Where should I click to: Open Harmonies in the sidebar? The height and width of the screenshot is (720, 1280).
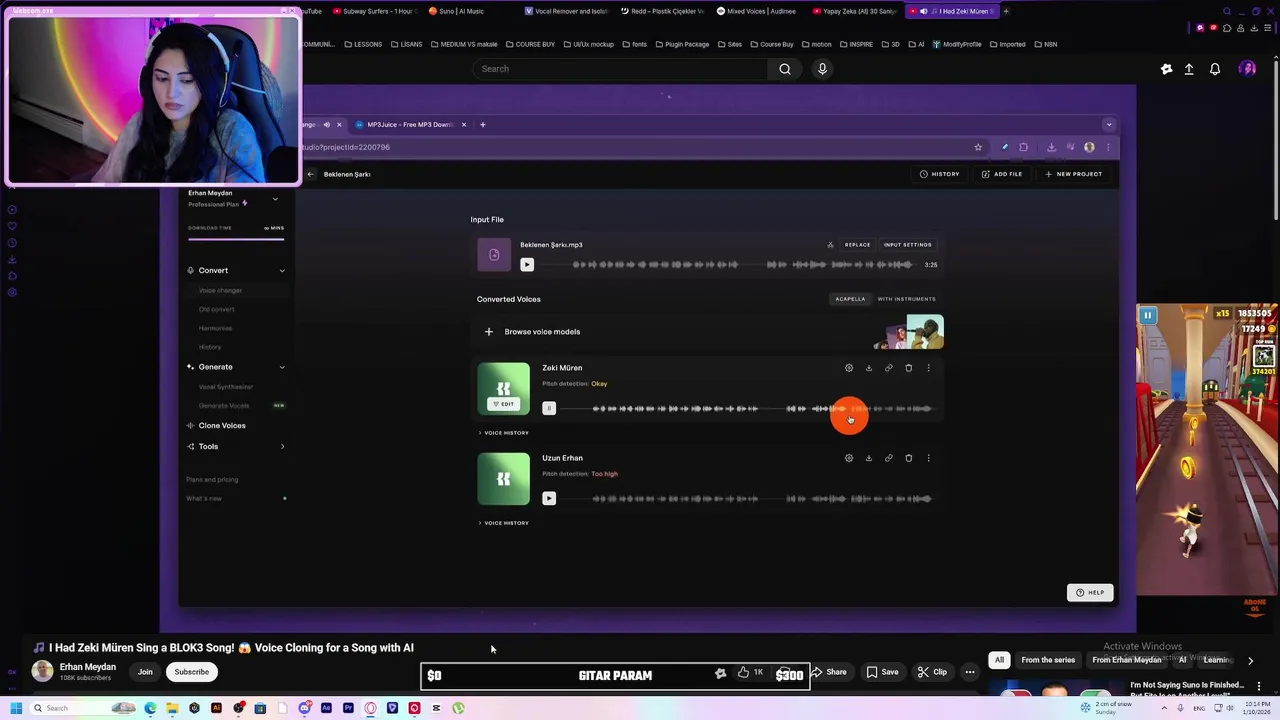[x=215, y=329]
